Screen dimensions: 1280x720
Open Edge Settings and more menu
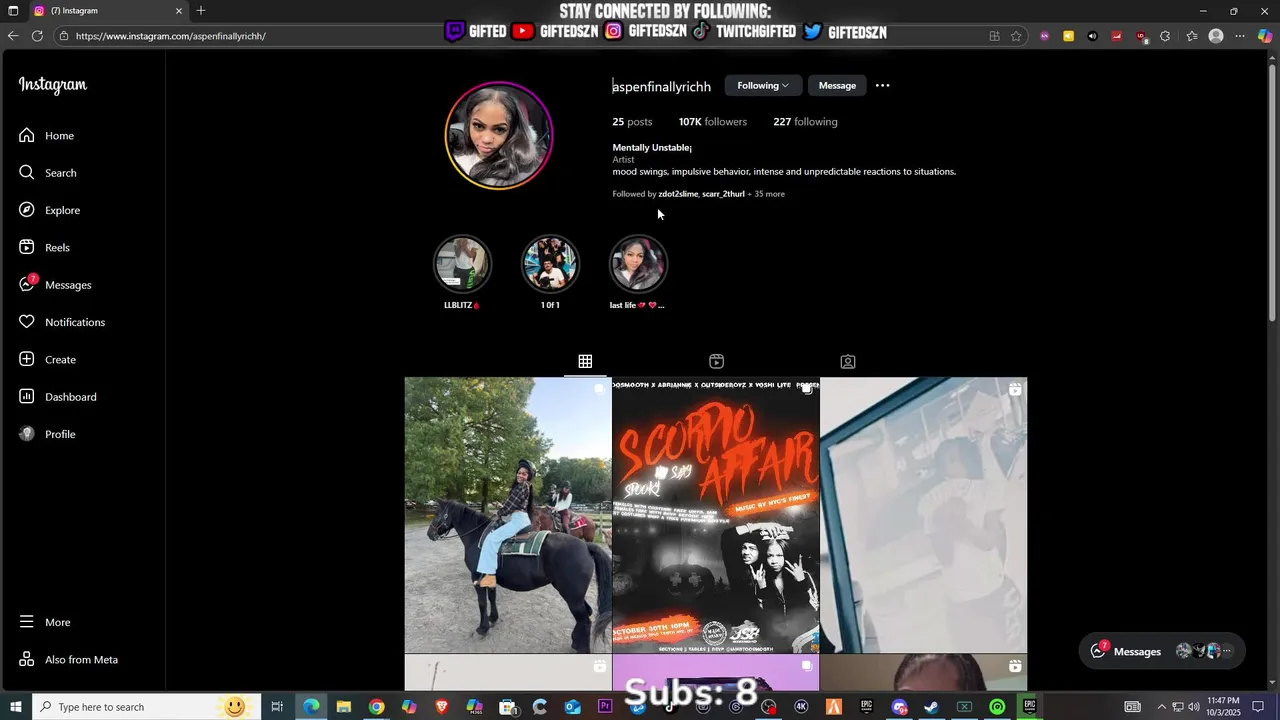tap(1240, 36)
